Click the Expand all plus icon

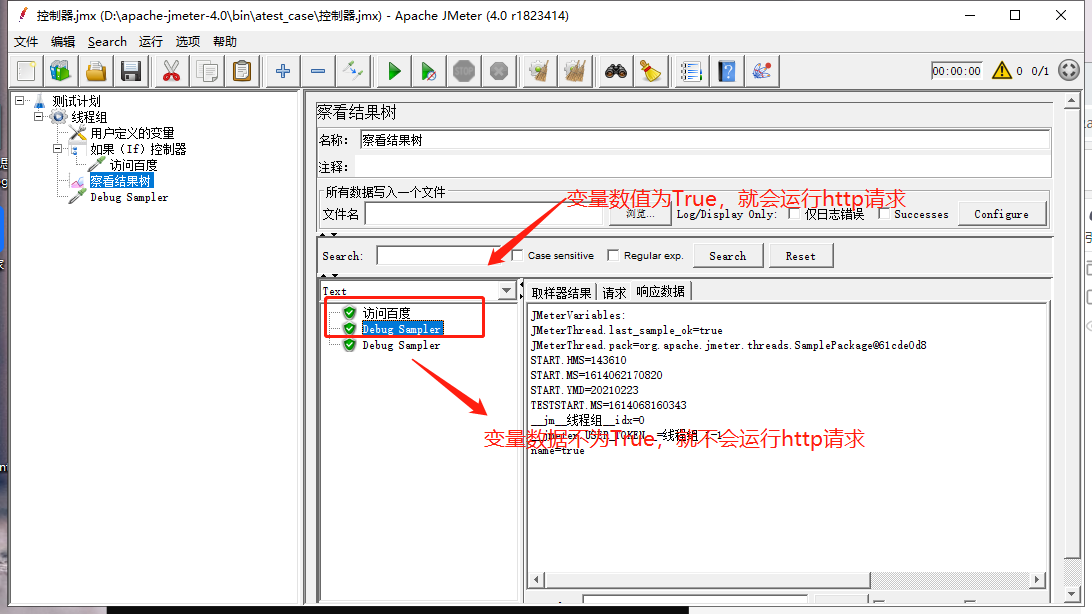click(x=283, y=71)
